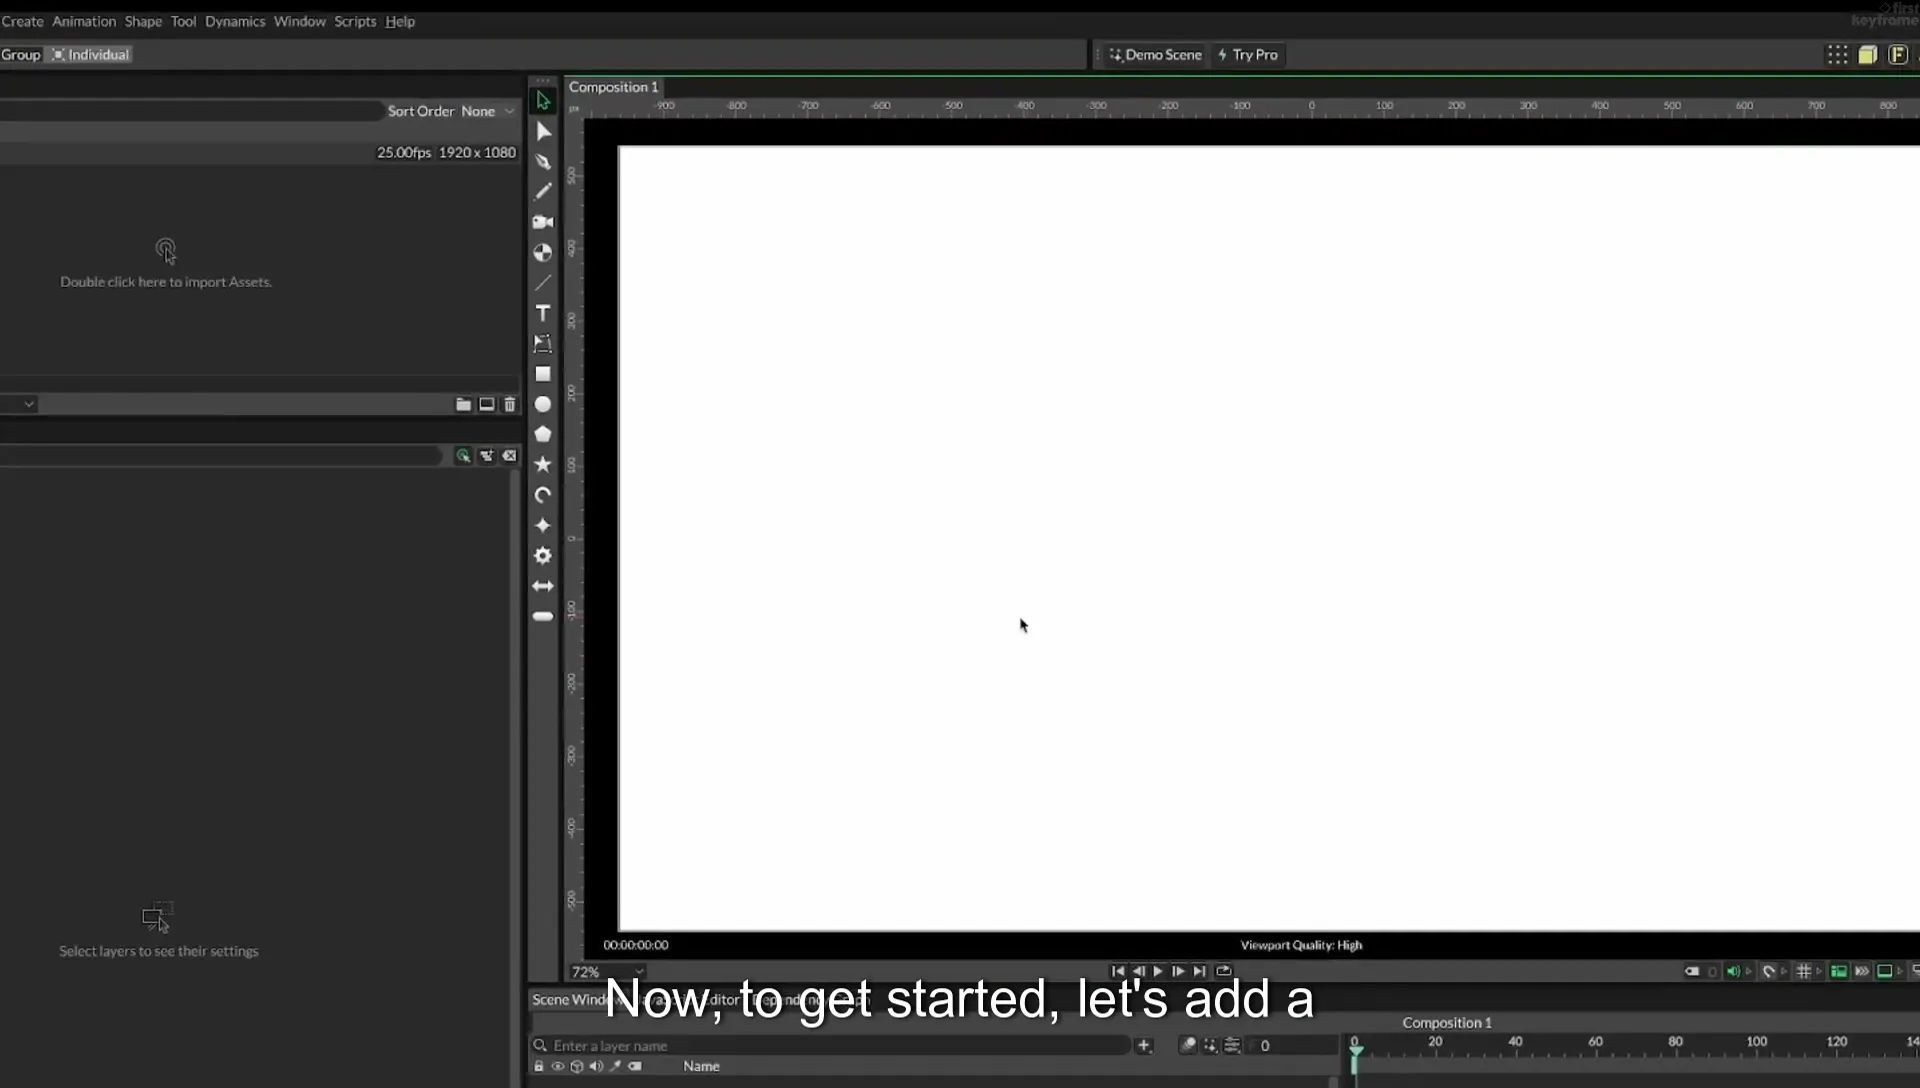Image resolution: width=1920 pixels, height=1088 pixels.
Task: Select the bounding box transform tool
Action: tap(543, 343)
